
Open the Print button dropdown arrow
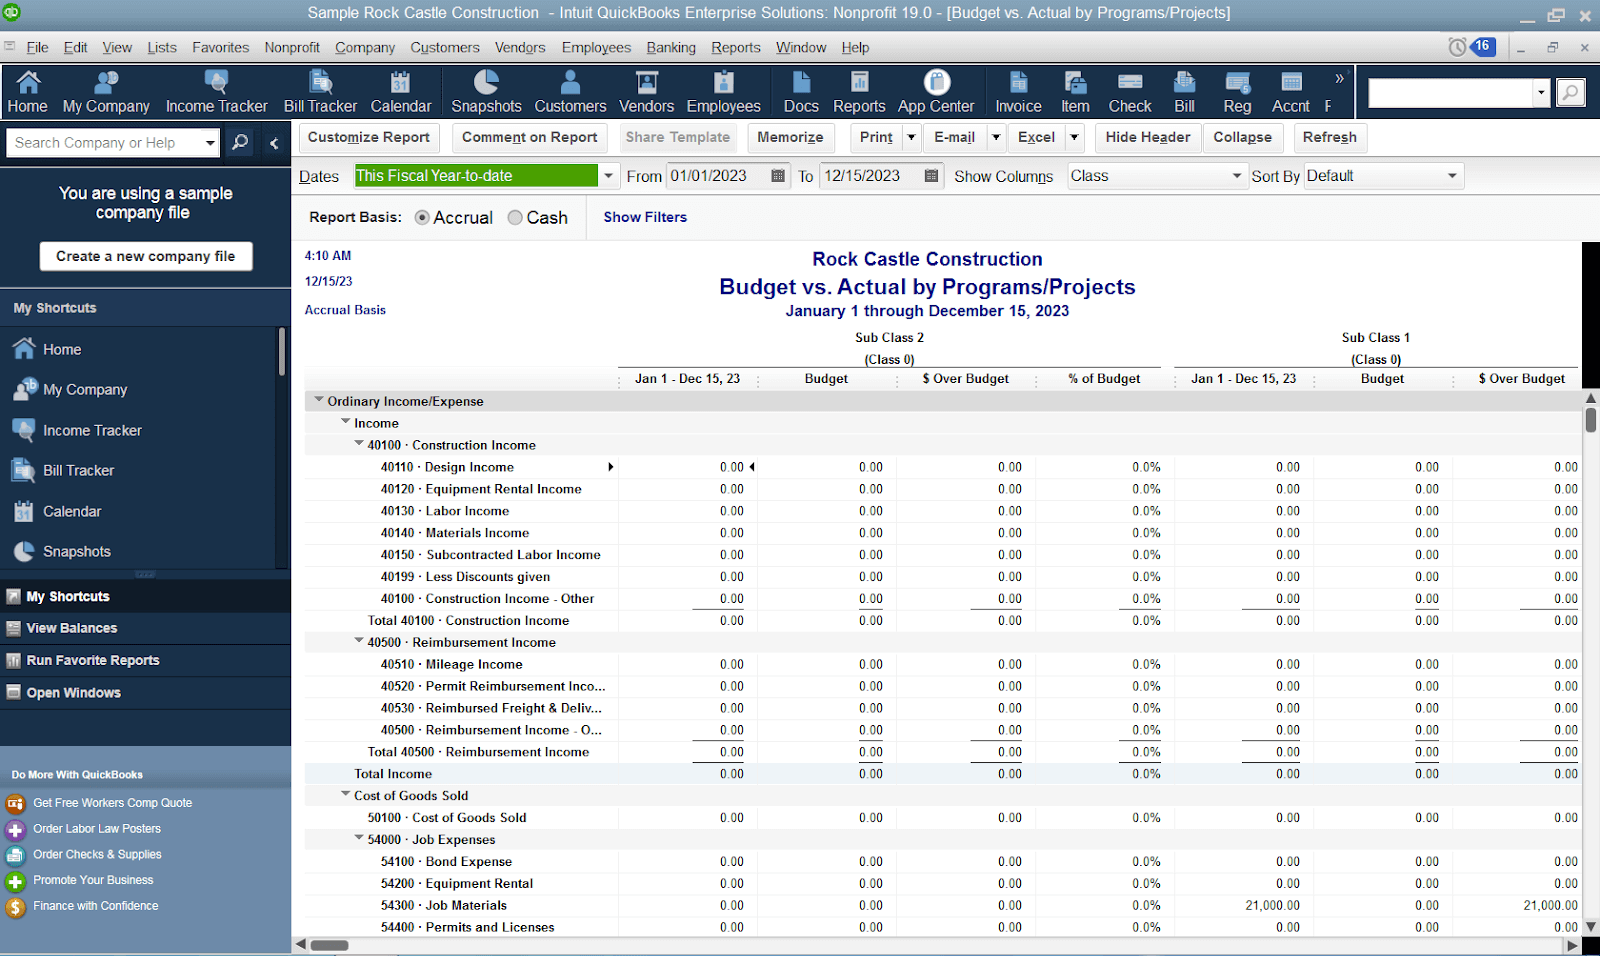pyautogui.click(x=911, y=137)
